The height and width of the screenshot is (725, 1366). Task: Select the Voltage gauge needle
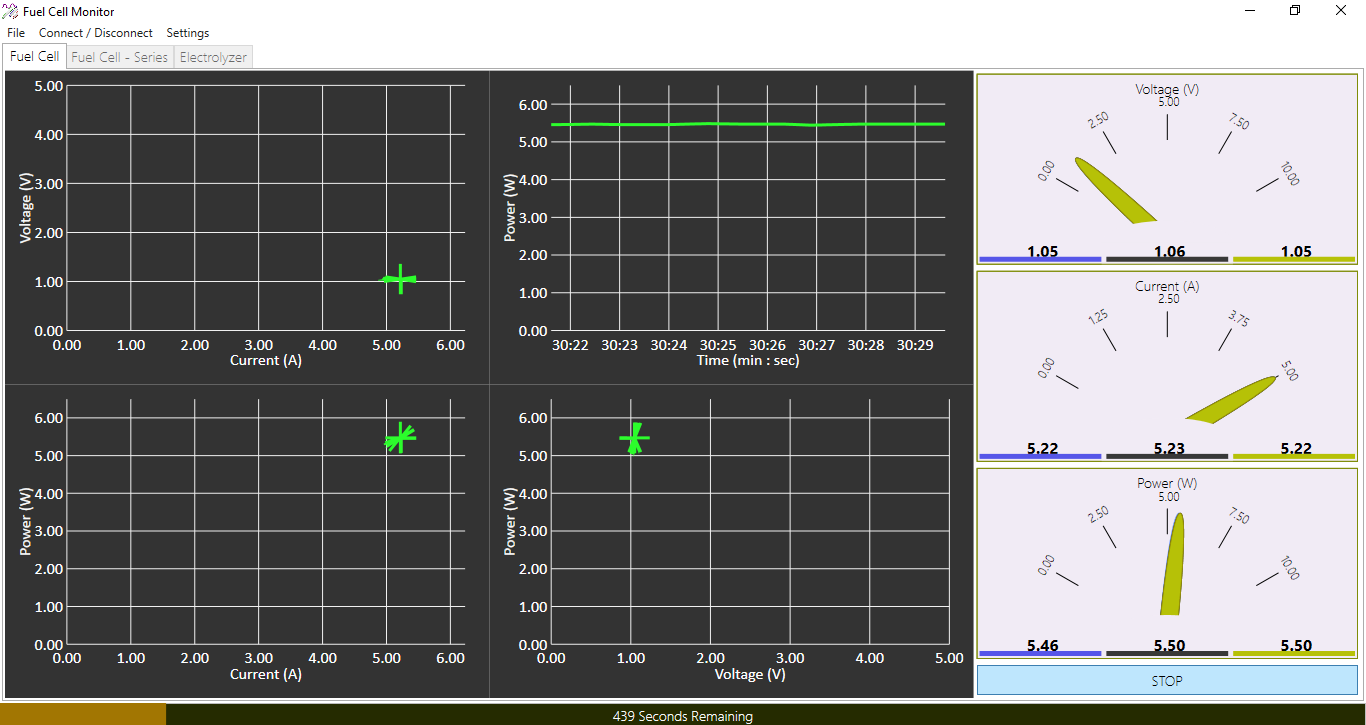[x=1113, y=190]
